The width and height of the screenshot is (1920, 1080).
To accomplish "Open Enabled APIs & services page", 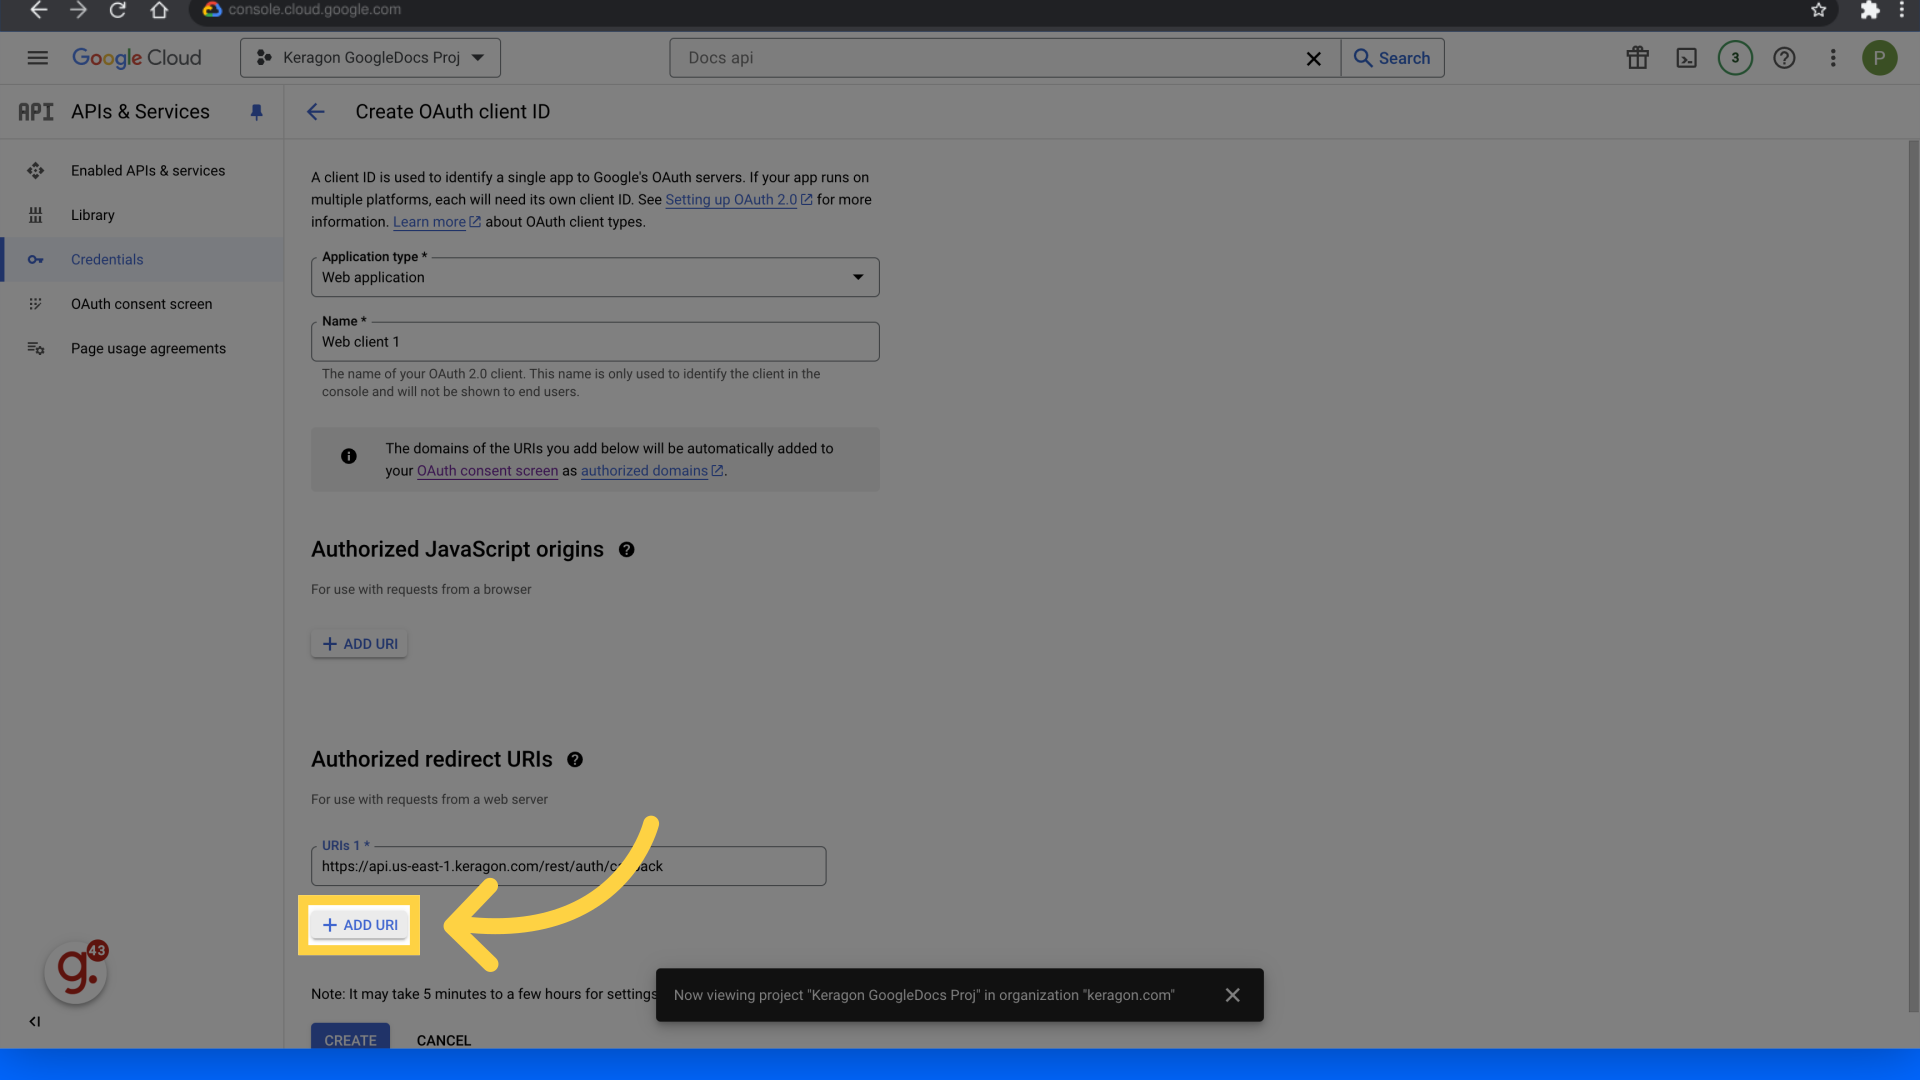I will pyautogui.click(x=148, y=171).
